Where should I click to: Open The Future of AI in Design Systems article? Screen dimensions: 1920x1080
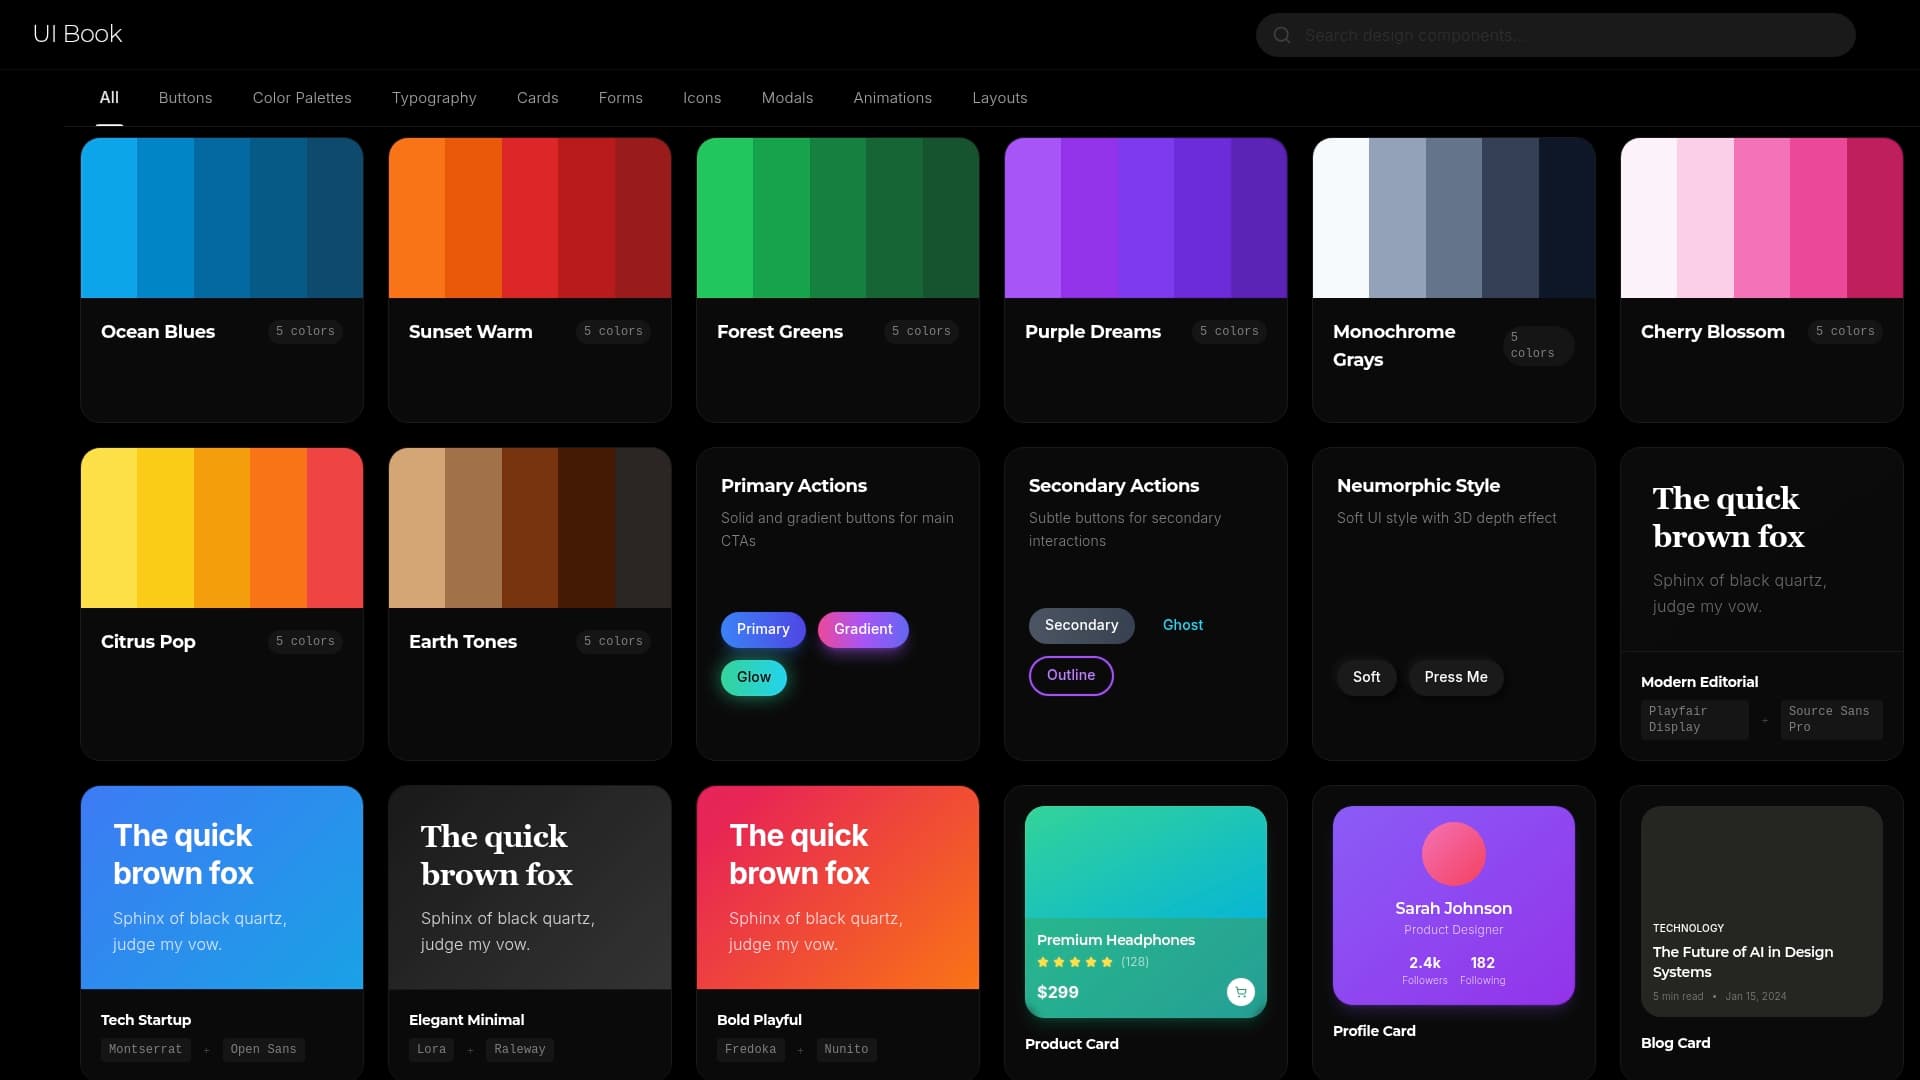[1742, 961]
